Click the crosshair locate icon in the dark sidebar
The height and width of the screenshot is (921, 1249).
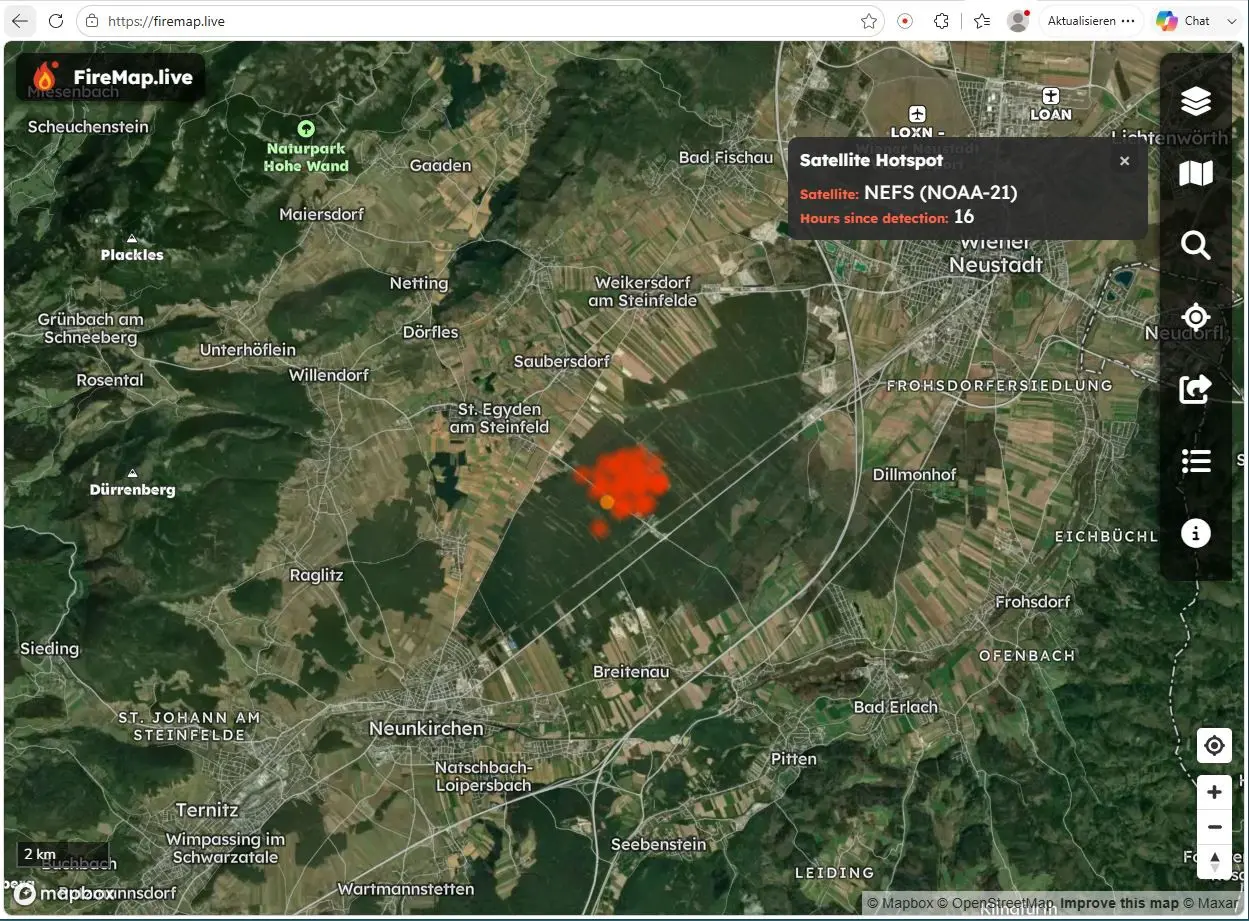(1195, 318)
